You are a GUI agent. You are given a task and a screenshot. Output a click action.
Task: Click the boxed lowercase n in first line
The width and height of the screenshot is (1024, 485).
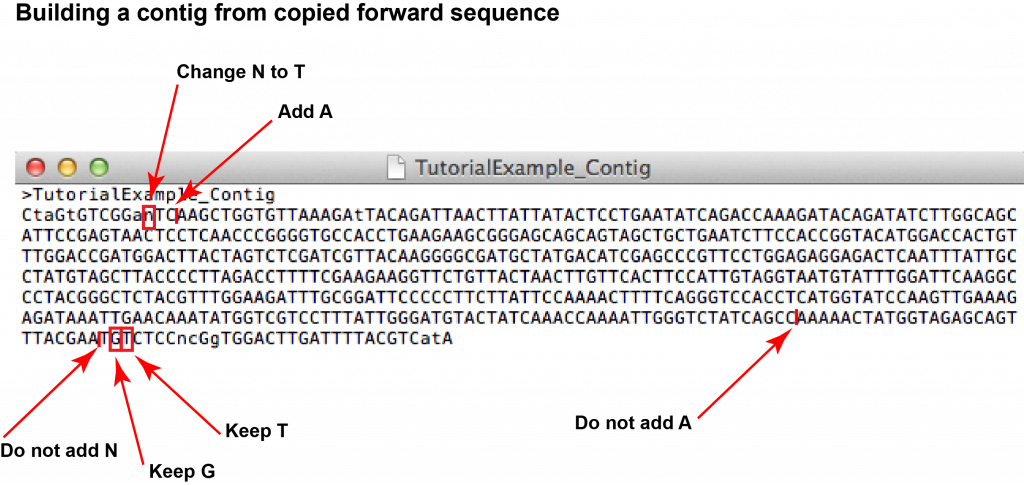(149, 216)
